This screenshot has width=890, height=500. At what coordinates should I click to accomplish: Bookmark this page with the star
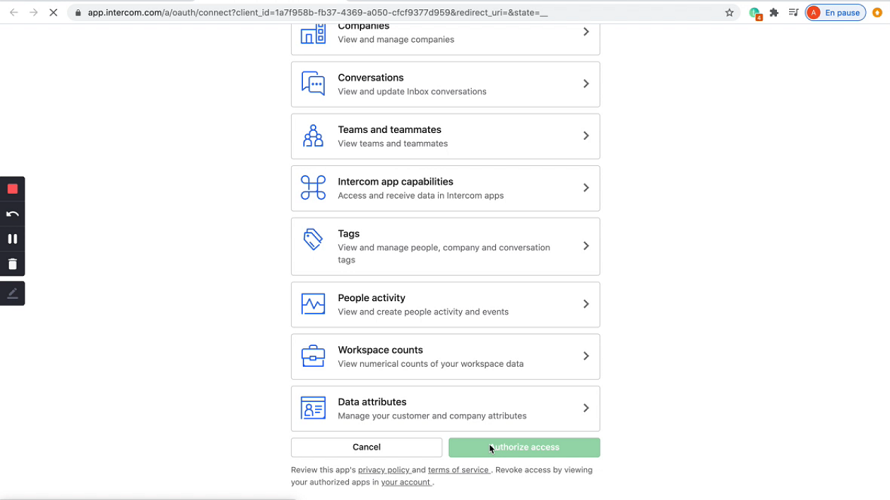pos(729,12)
